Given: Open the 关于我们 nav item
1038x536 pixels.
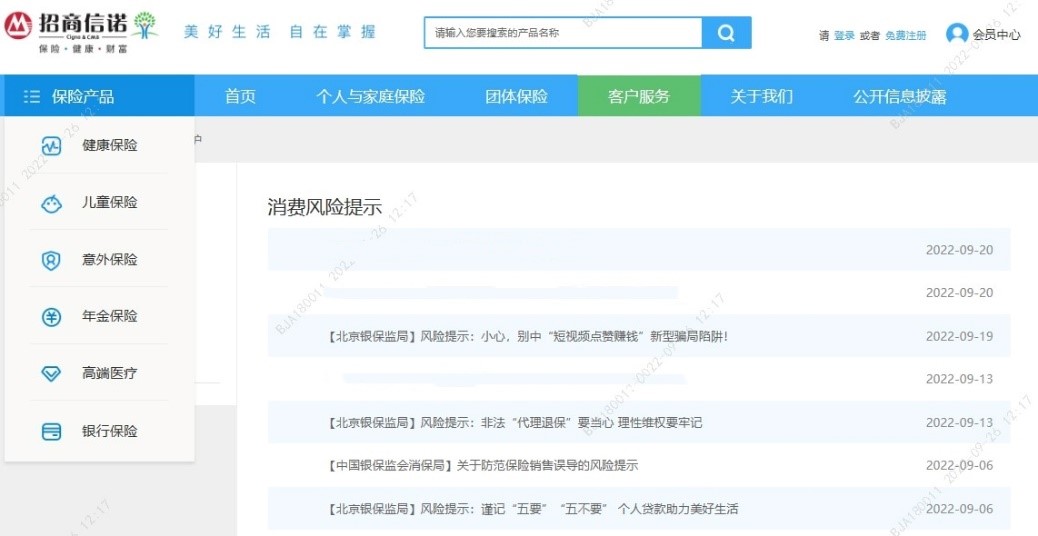Looking at the screenshot, I should pyautogui.click(x=761, y=97).
